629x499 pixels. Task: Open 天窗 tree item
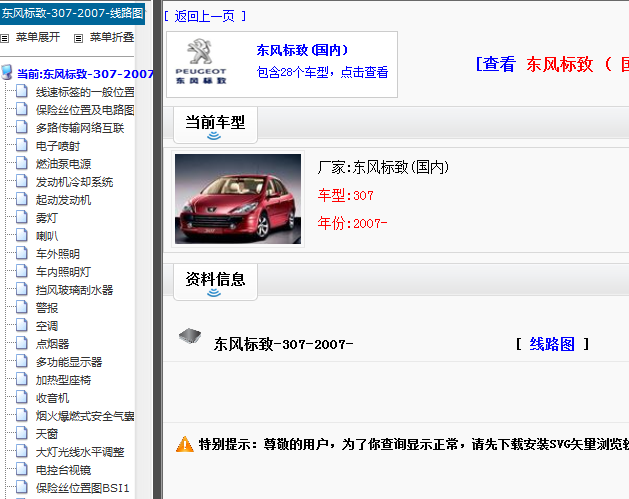click(x=47, y=434)
